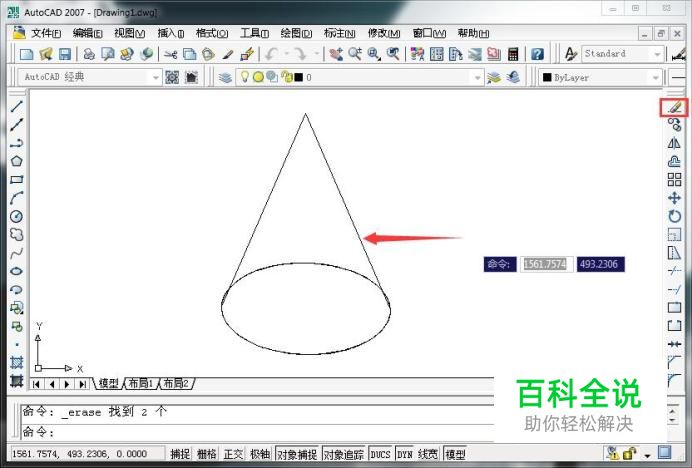Select the Hatch tool
Image resolution: width=692 pixels, height=468 pixels.
coord(17,363)
